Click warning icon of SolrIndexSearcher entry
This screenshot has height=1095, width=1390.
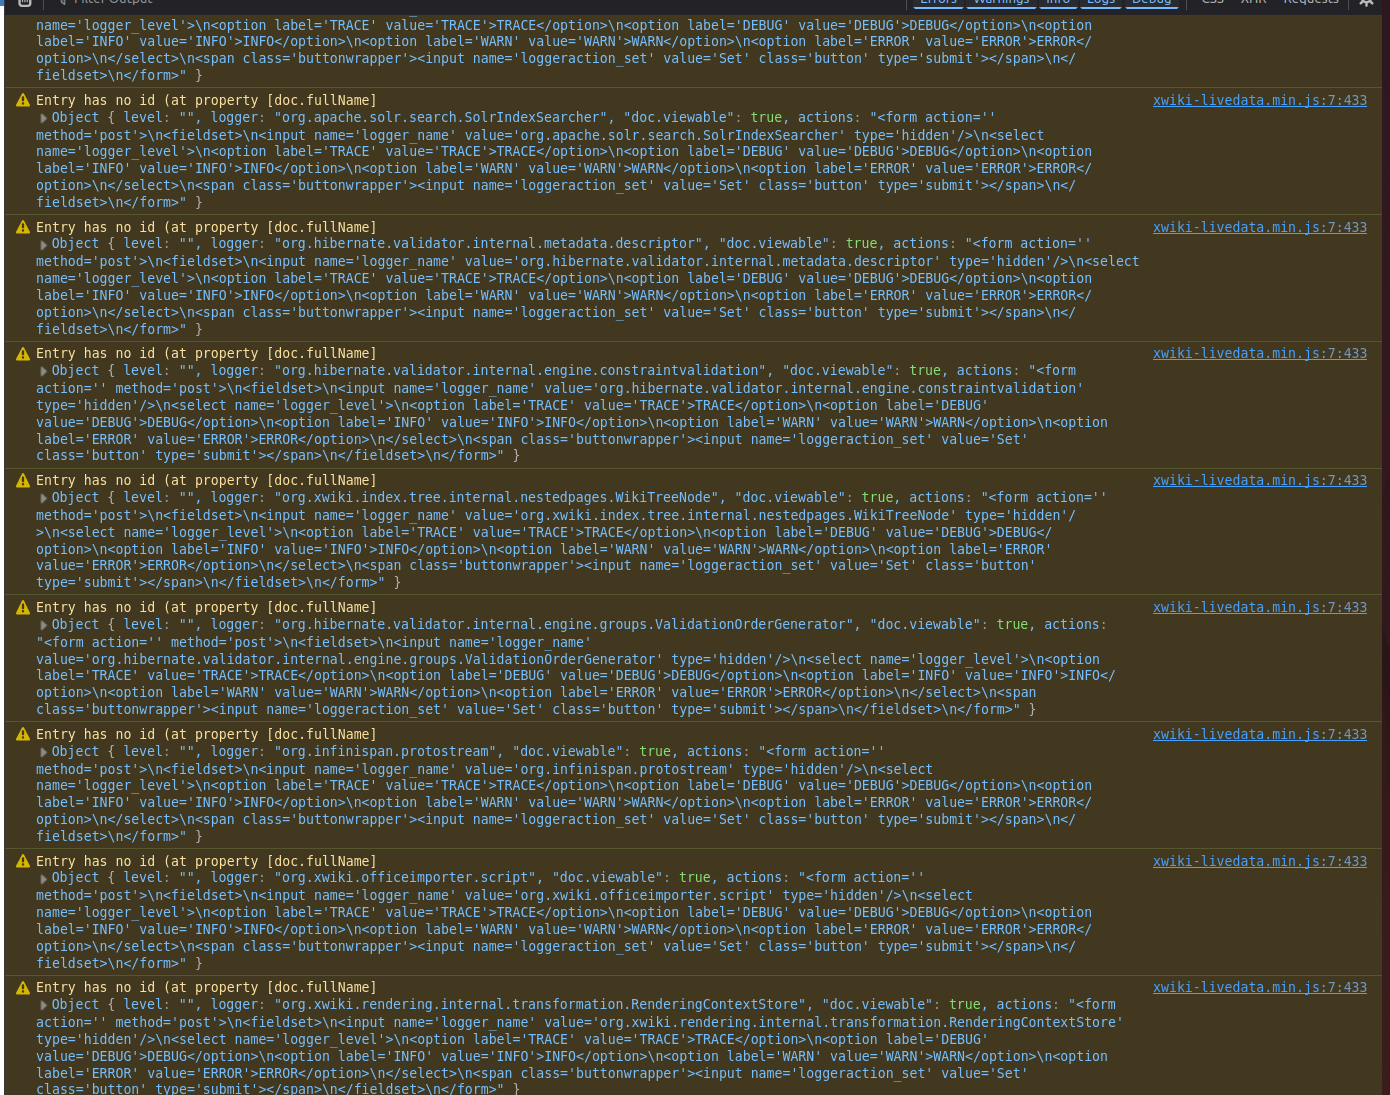22,100
